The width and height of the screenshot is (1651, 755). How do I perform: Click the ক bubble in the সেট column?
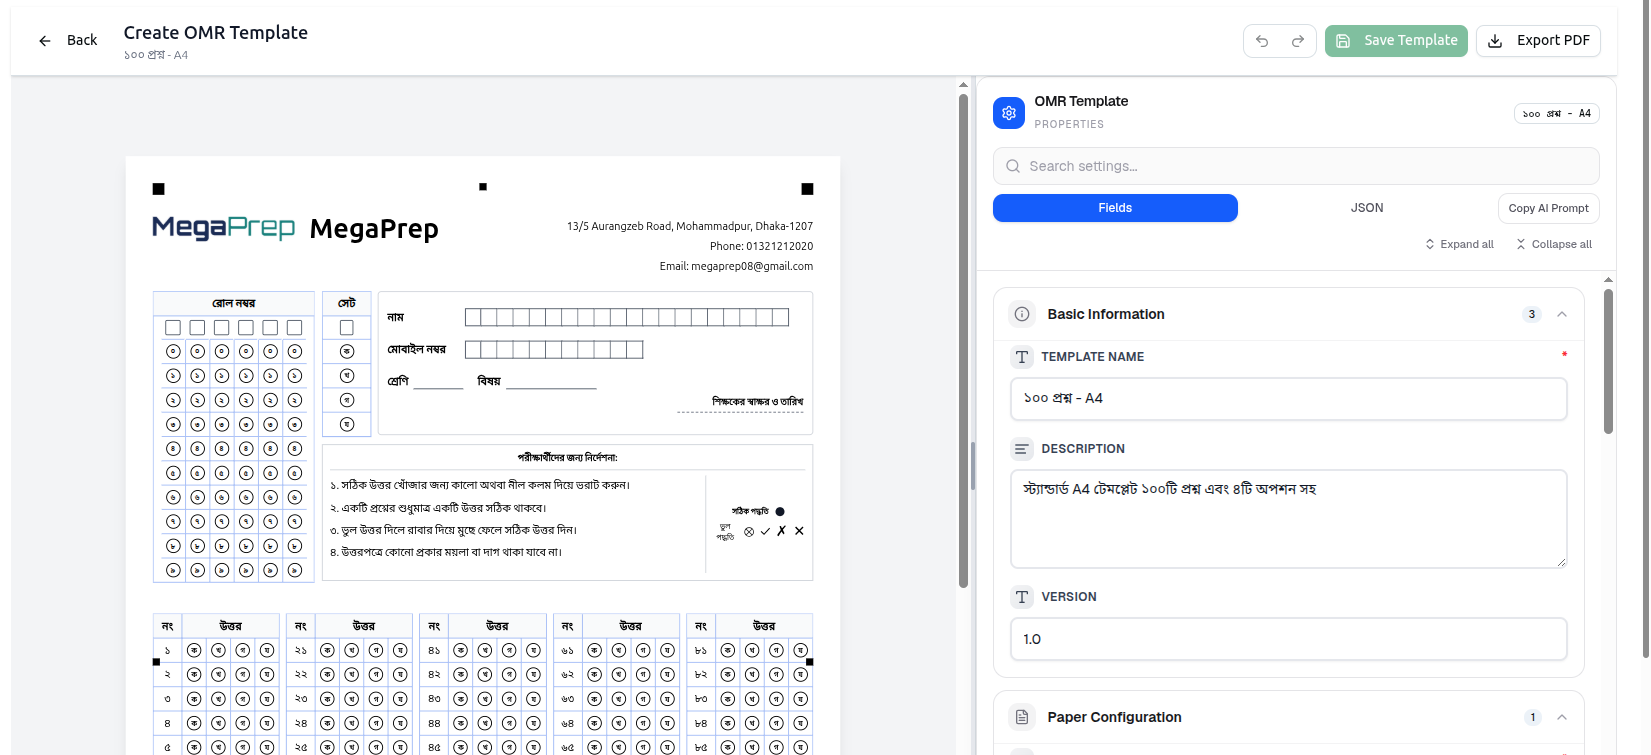[x=347, y=352]
